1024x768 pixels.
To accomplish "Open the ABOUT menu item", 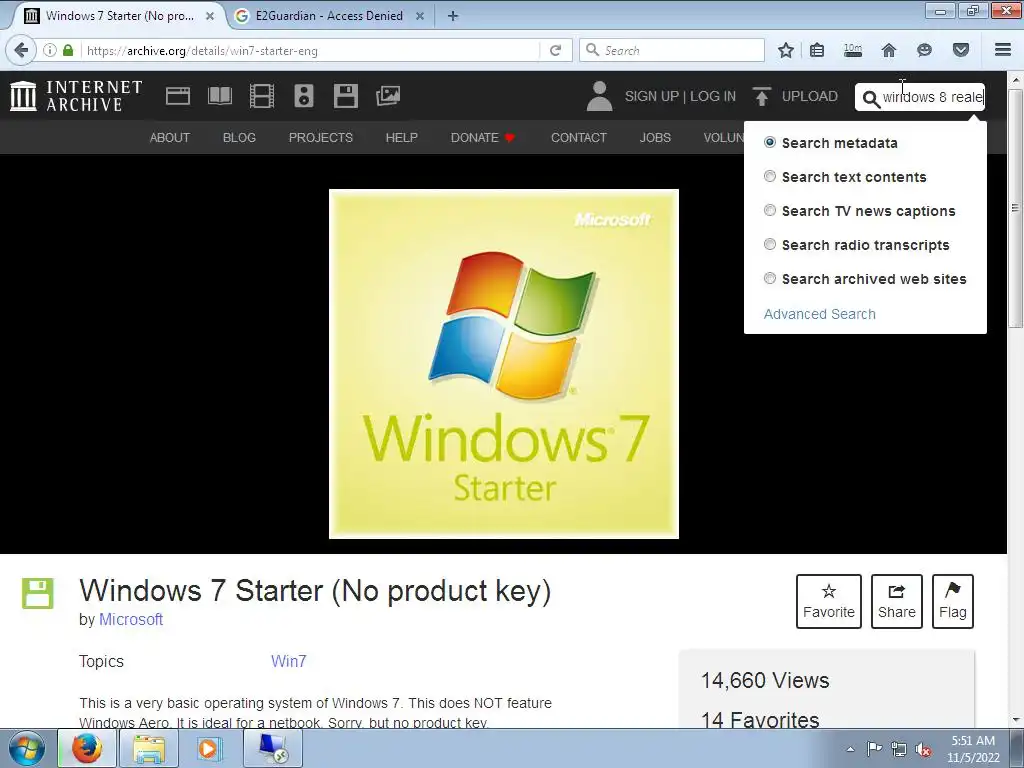I will [x=170, y=138].
